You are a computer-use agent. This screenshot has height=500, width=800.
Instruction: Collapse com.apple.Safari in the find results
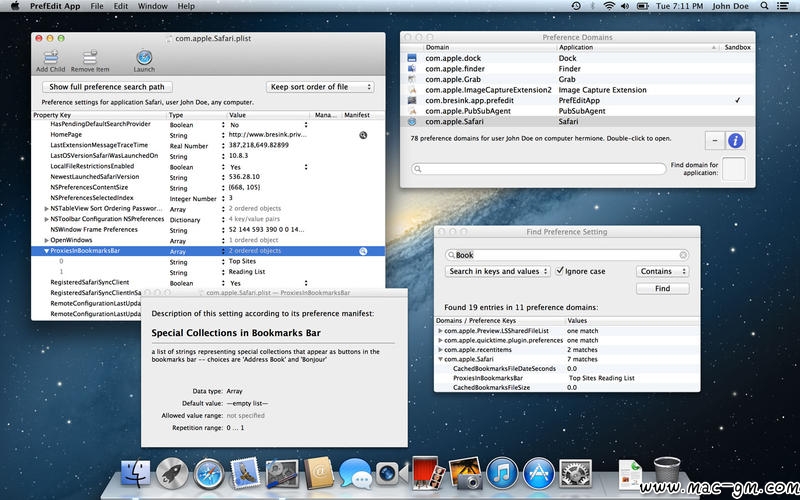click(x=440, y=359)
